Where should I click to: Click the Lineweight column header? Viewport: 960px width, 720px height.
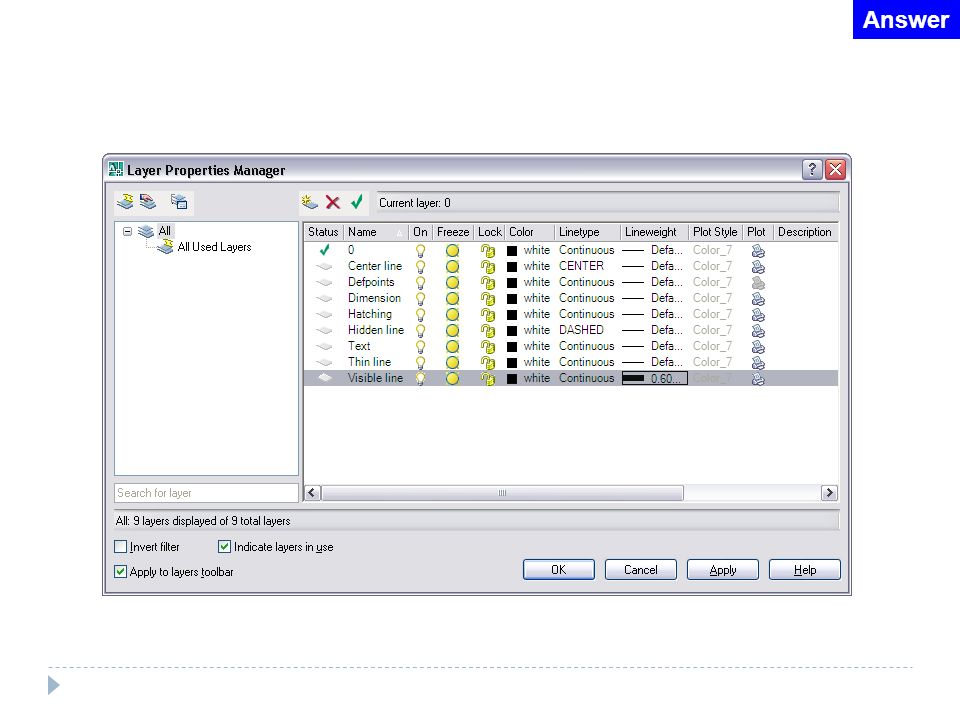point(654,232)
